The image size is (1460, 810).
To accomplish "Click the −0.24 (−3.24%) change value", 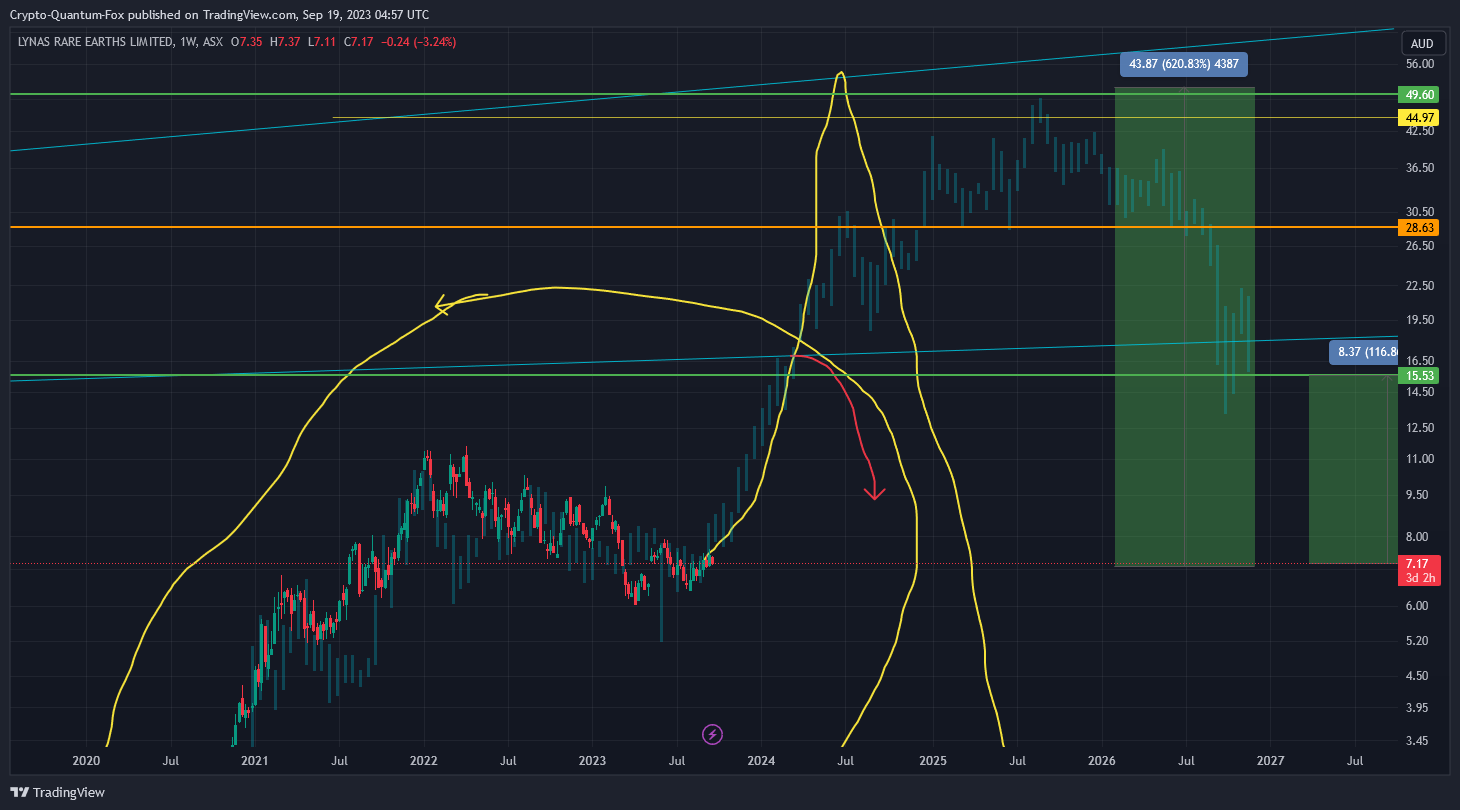I will [x=420, y=42].
